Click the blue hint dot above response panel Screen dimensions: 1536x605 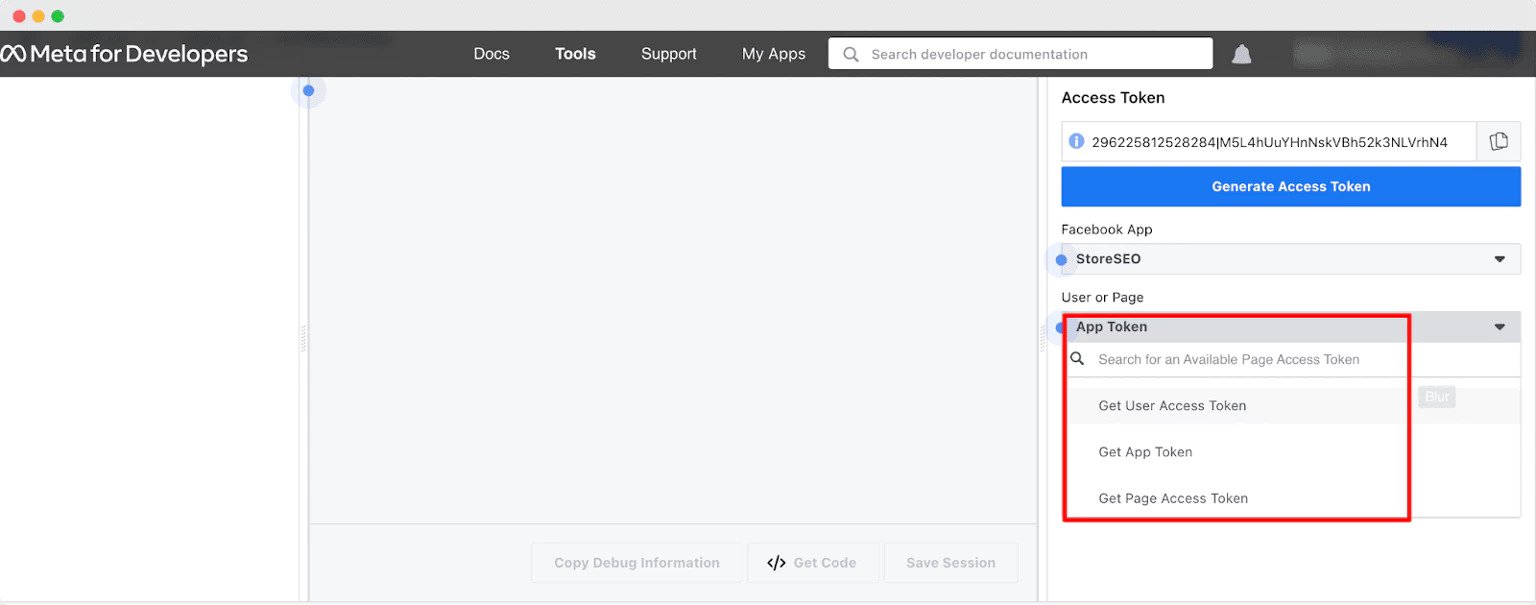point(308,91)
